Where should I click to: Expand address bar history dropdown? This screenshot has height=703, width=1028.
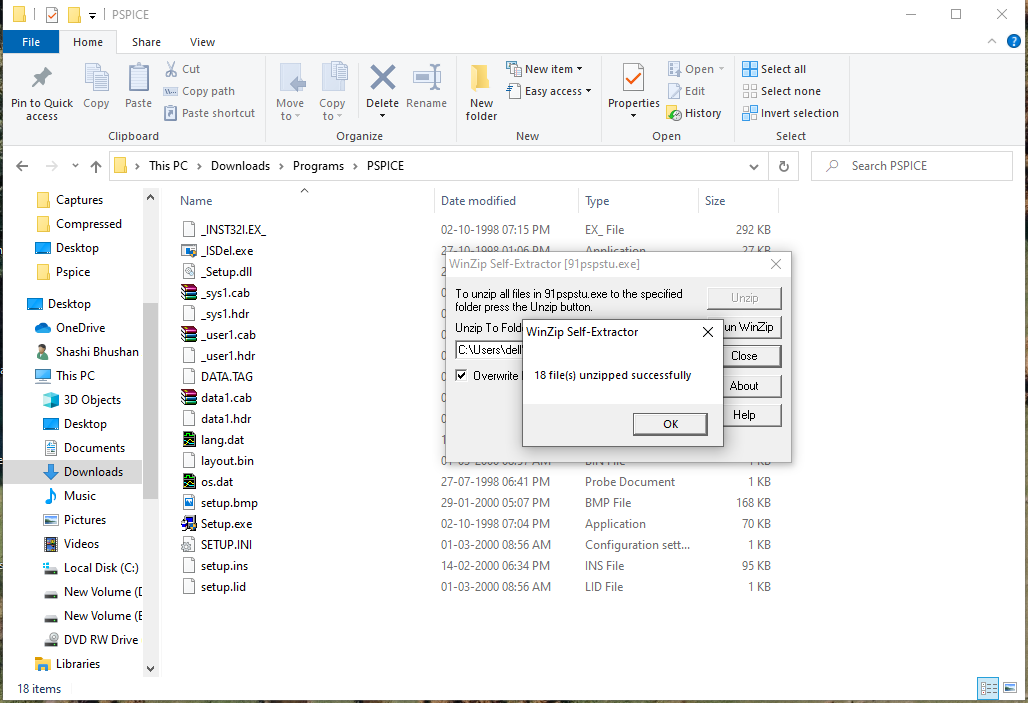tap(753, 167)
